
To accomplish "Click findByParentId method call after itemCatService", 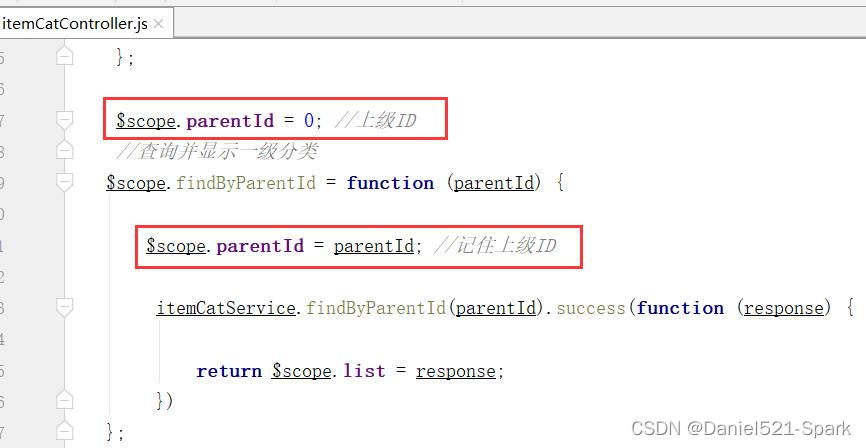I will coord(376,308).
